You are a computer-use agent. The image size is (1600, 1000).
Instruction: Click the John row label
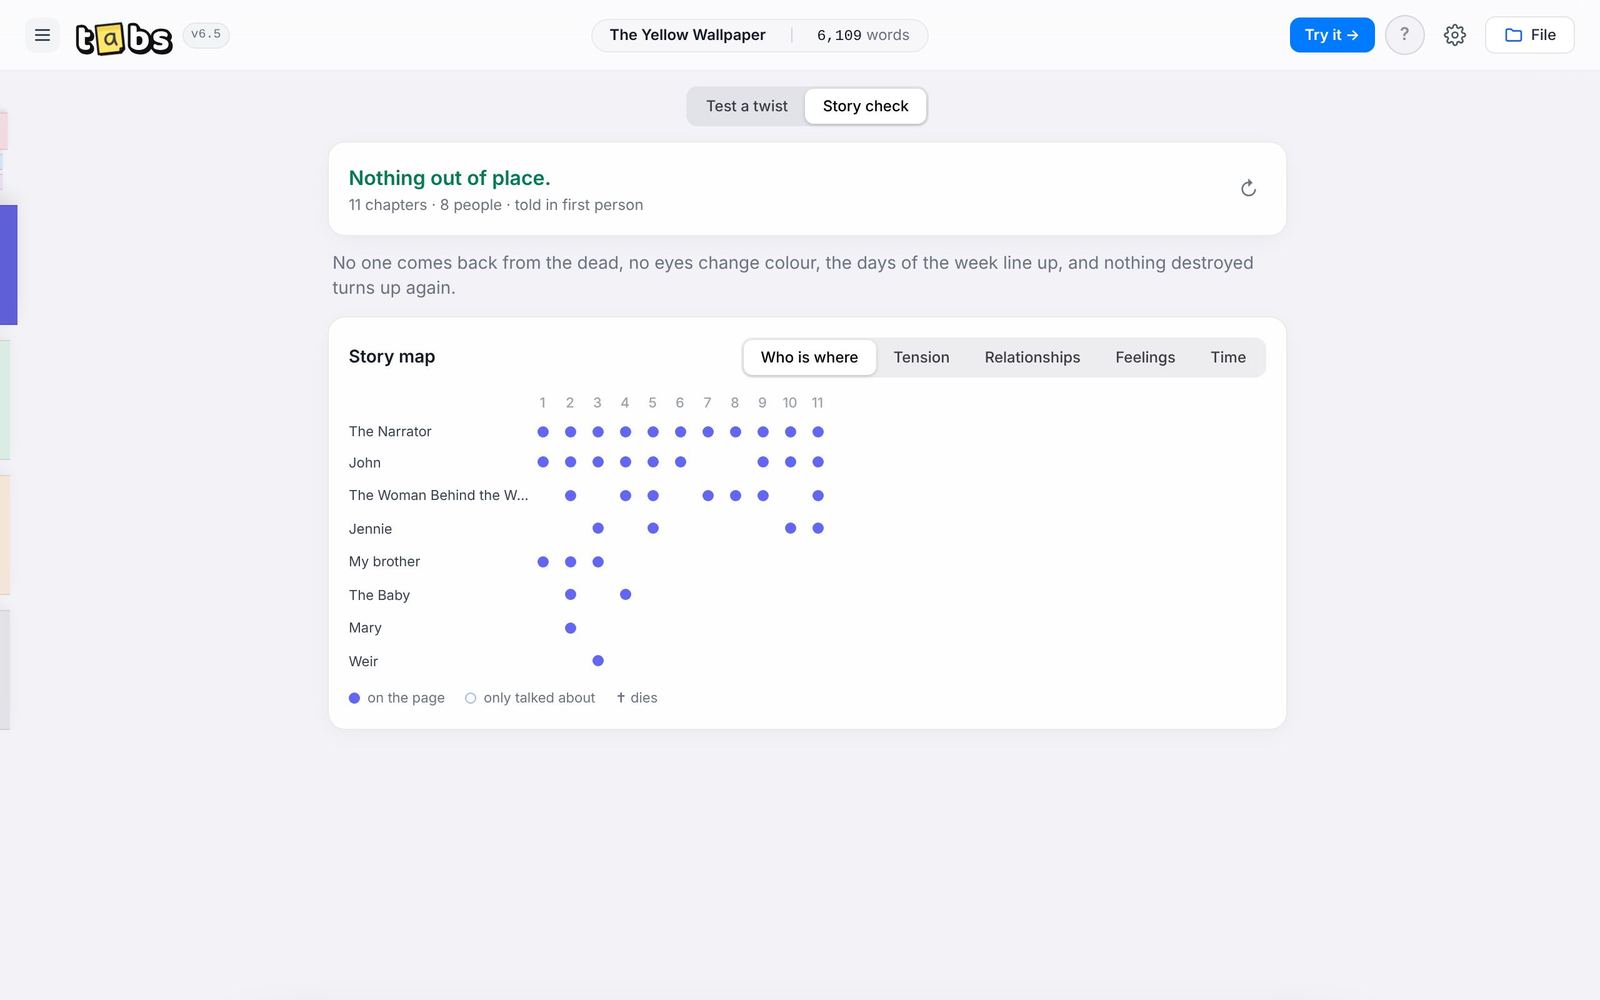(x=365, y=463)
